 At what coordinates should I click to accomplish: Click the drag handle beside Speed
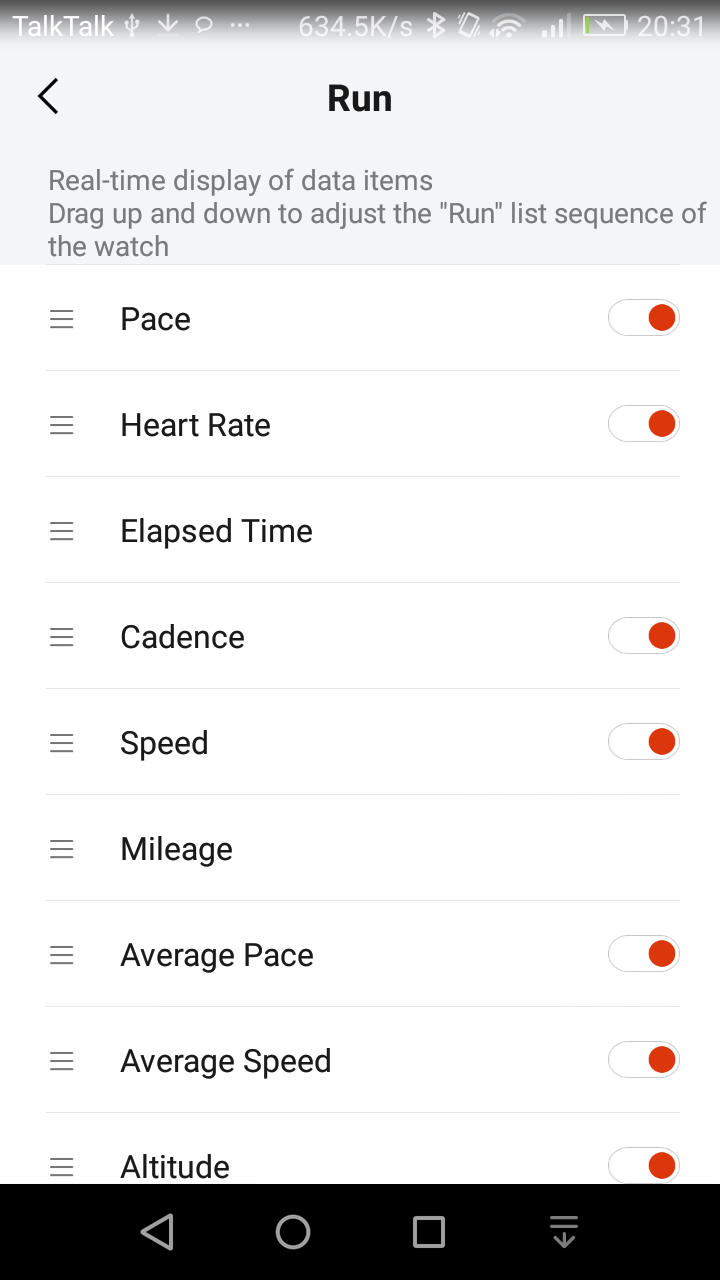pyautogui.click(x=62, y=743)
